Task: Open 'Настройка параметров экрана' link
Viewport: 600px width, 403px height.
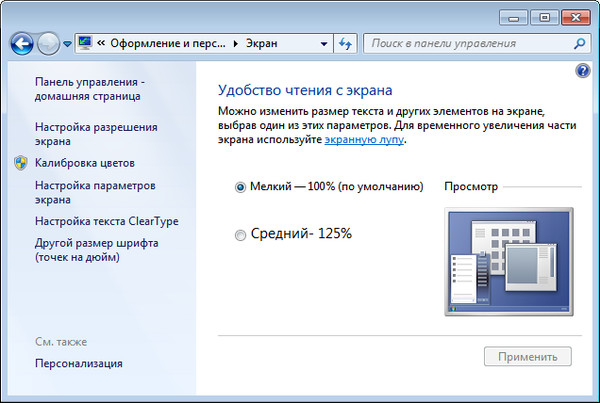Action: [95, 193]
